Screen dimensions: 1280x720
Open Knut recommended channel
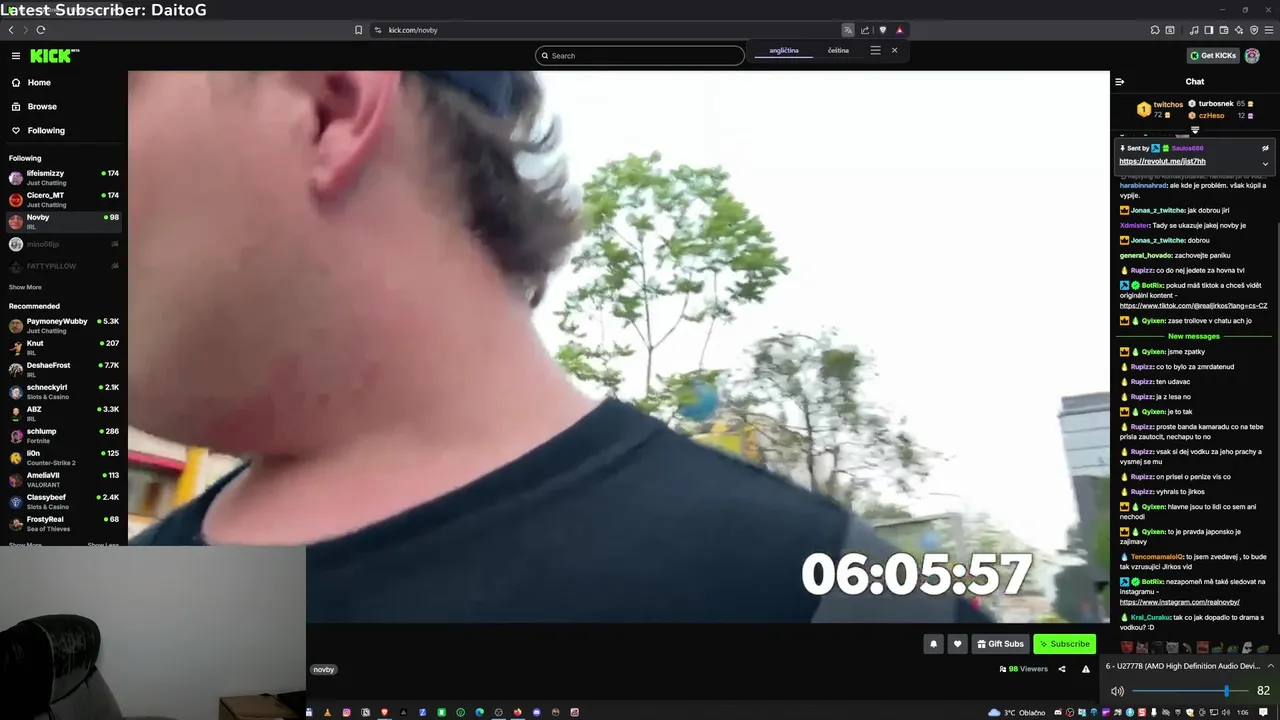coord(64,348)
